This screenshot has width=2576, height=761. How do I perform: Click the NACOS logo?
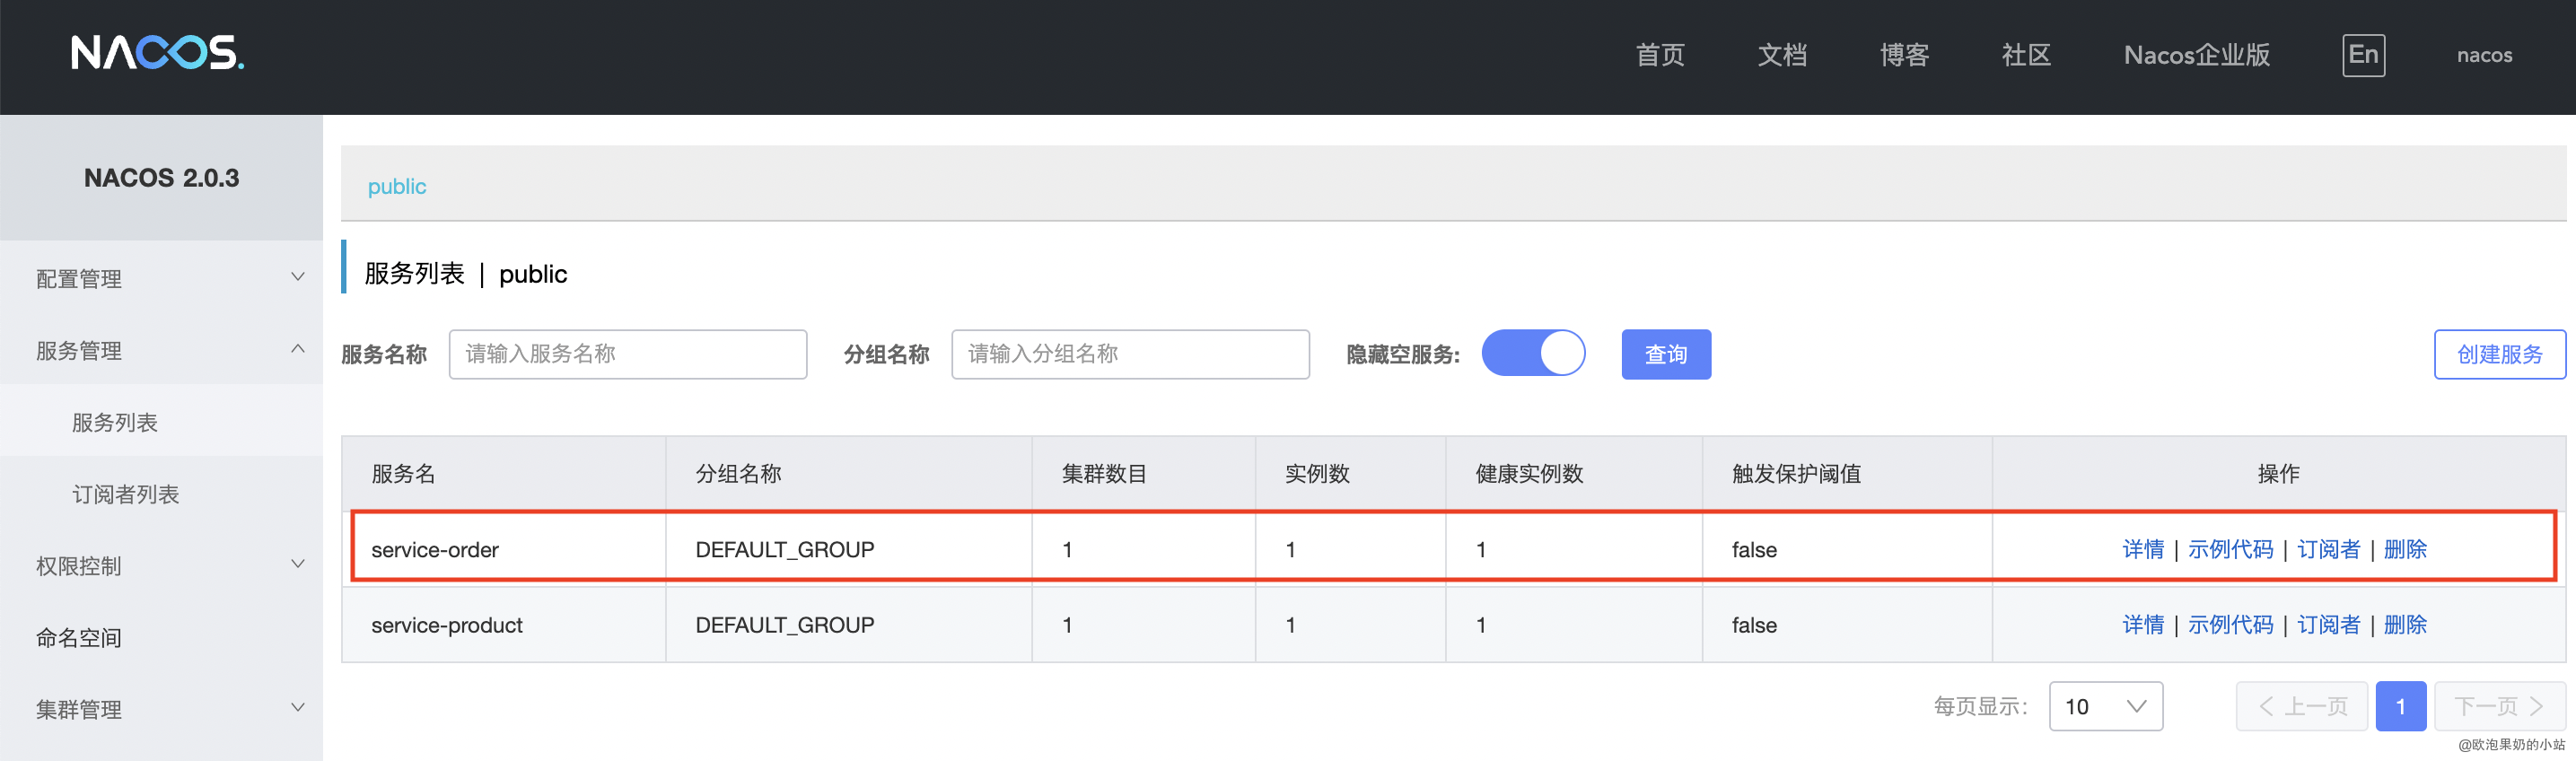[x=157, y=53]
